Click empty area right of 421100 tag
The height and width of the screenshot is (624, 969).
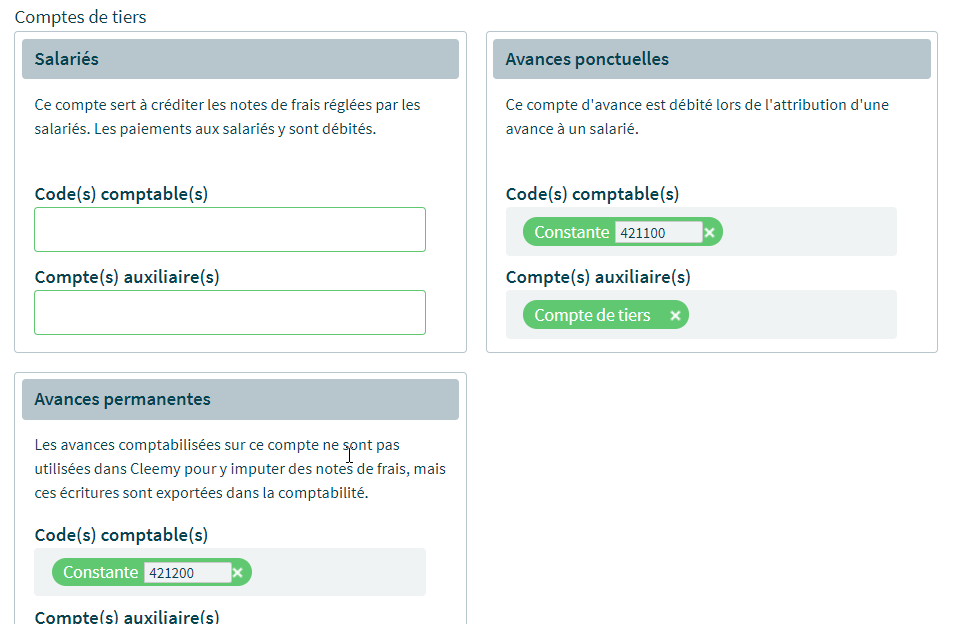(x=808, y=232)
